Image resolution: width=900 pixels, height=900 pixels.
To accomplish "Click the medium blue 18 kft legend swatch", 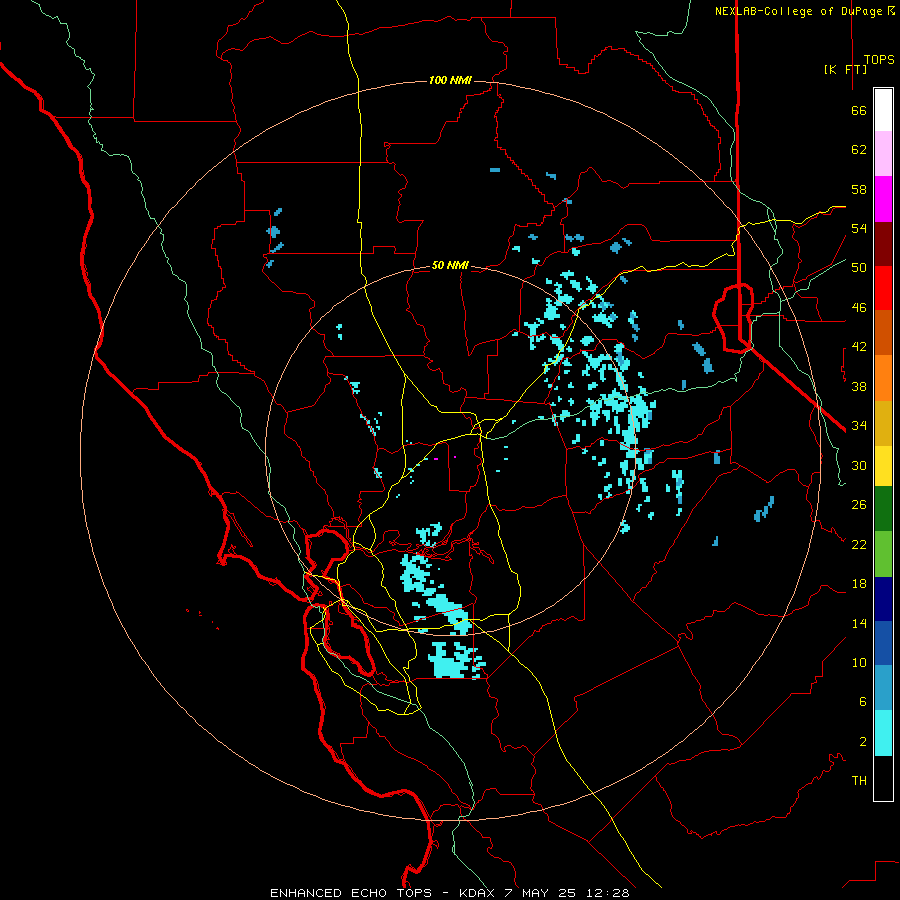I will 883,643.
